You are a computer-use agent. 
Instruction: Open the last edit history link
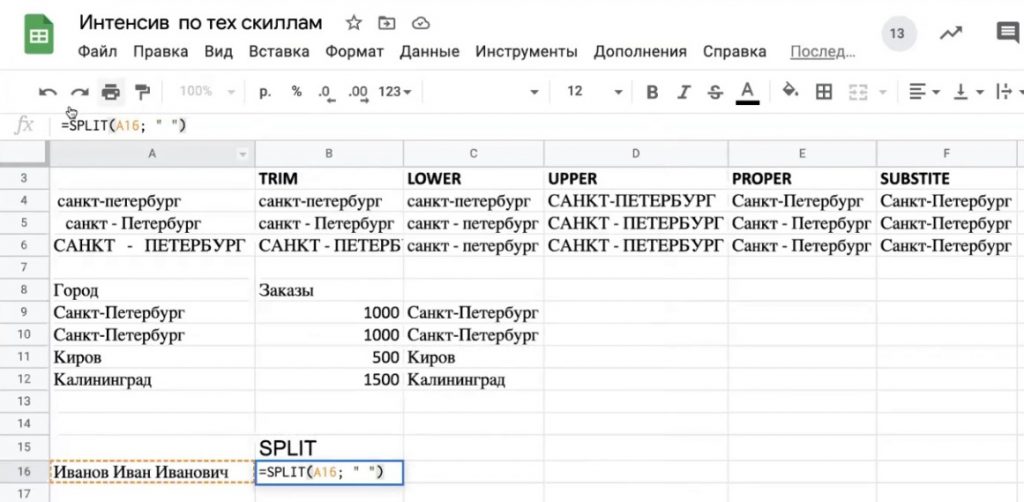point(823,52)
